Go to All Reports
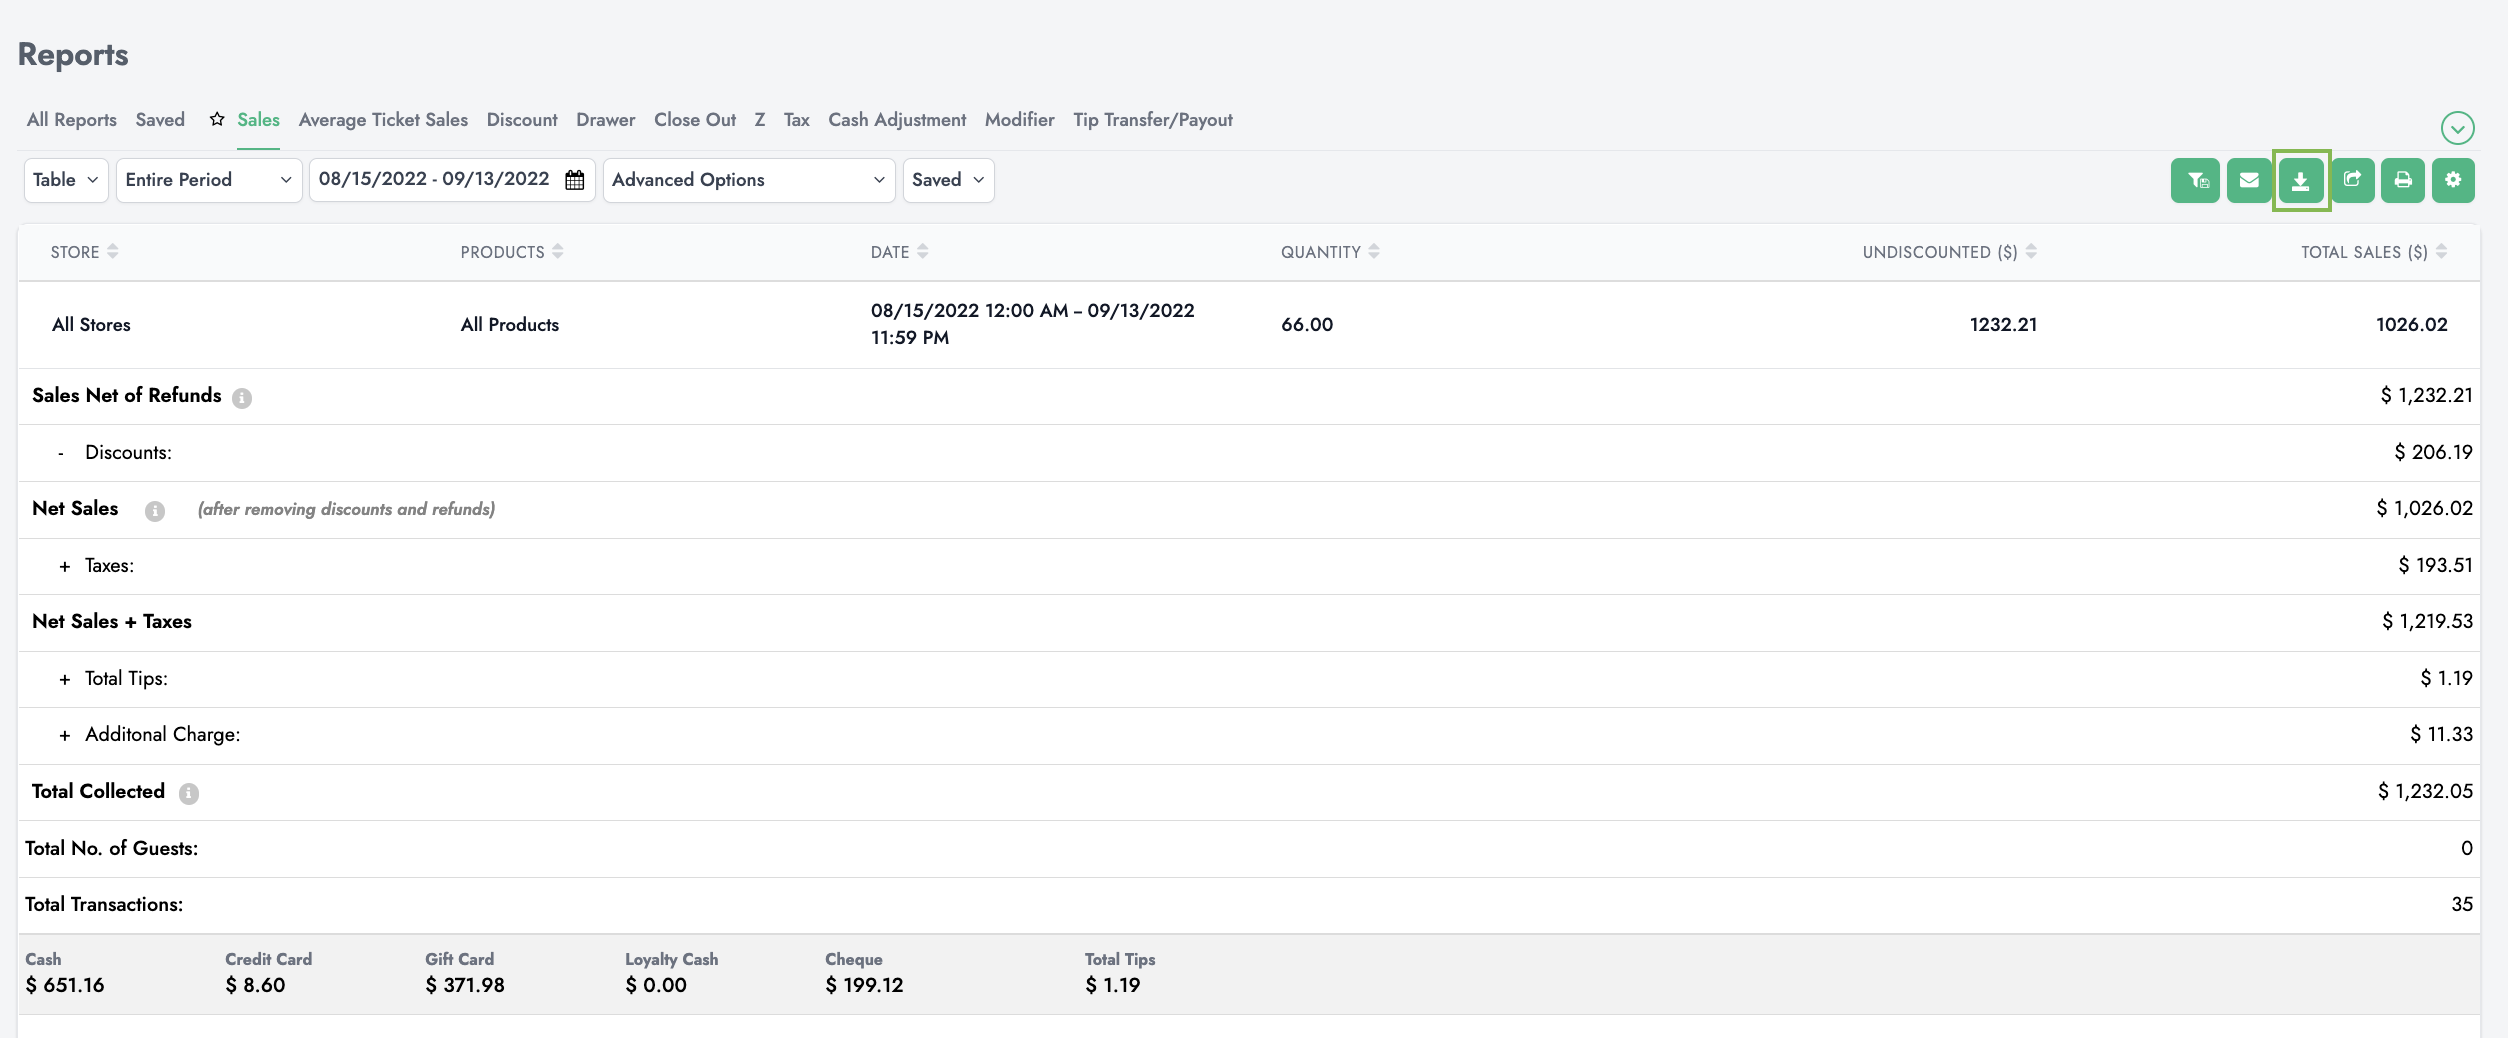 tap(72, 120)
